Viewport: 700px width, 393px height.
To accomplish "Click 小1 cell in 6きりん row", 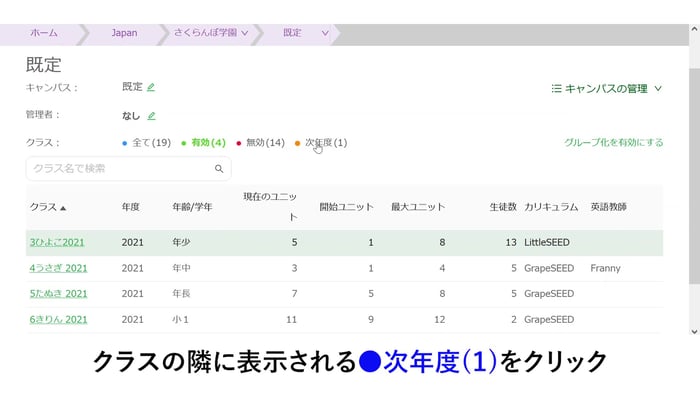I will coord(180,320).
